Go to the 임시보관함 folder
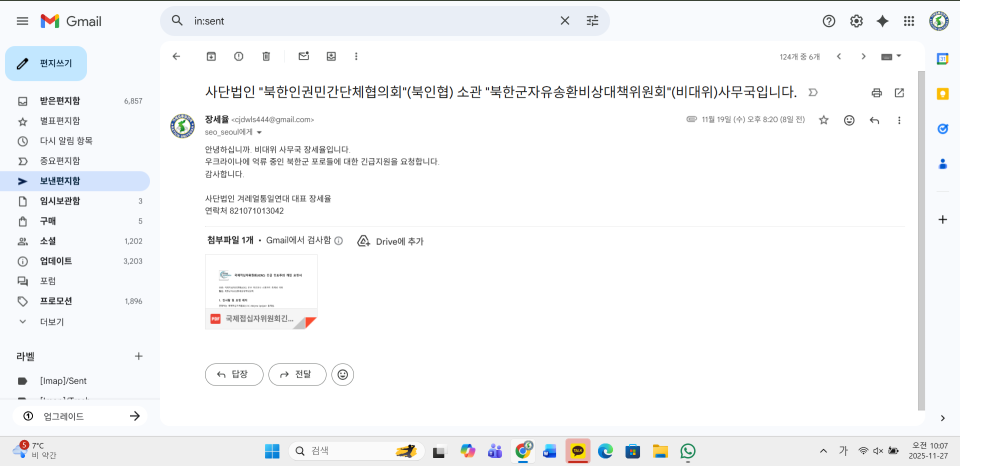This screenshot has height=476, width=1000. tap(60, 201)
